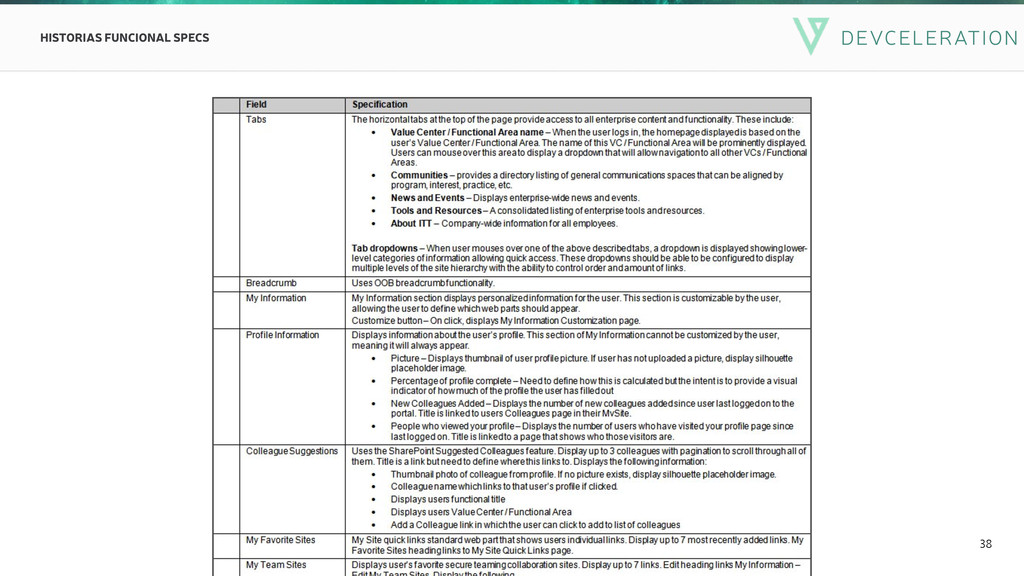
Task: Click 'Displays users functional title' bullet
Action: click(448, 500)
